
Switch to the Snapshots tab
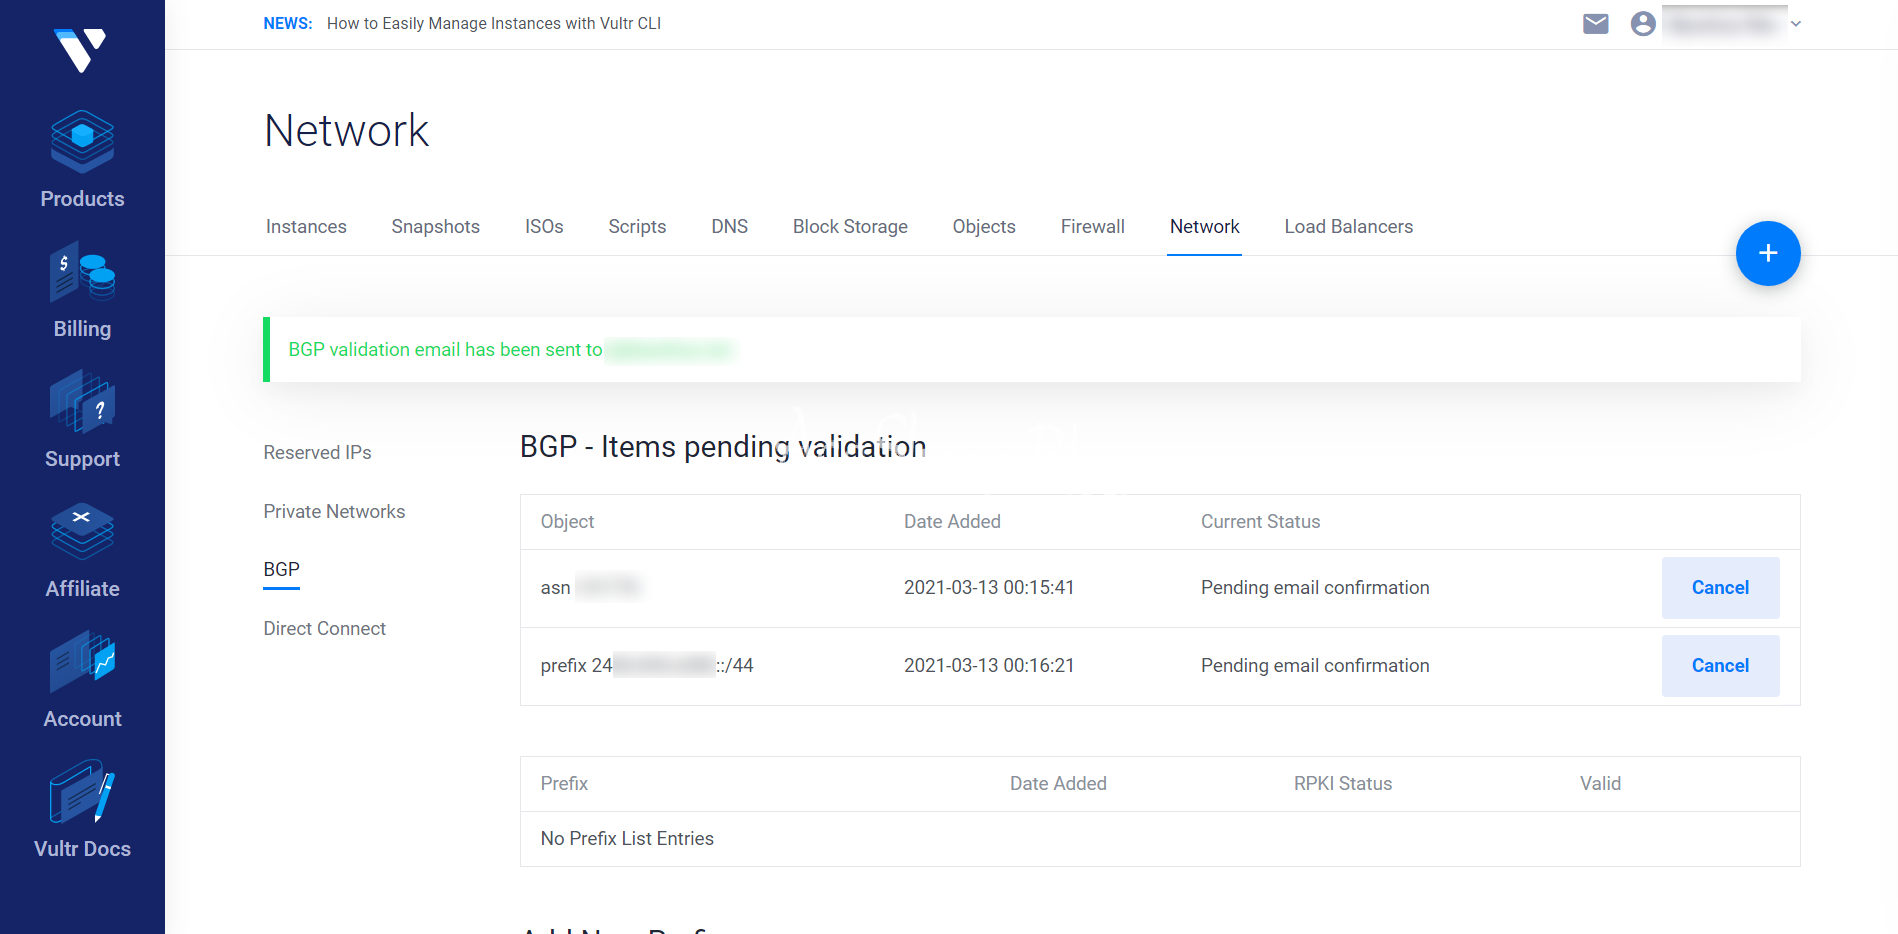click(436, 227)
